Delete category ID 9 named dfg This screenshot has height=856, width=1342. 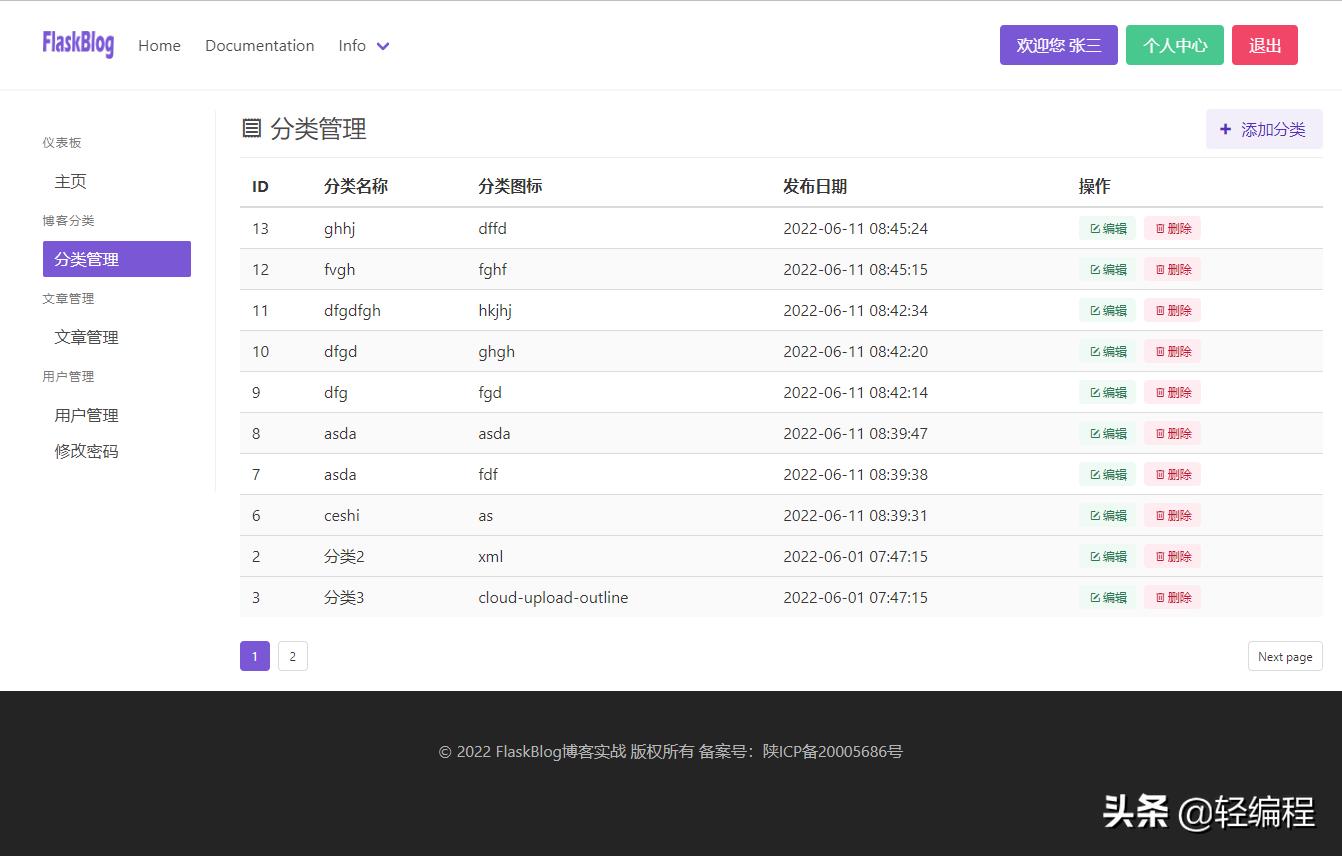click(1171, 392)
